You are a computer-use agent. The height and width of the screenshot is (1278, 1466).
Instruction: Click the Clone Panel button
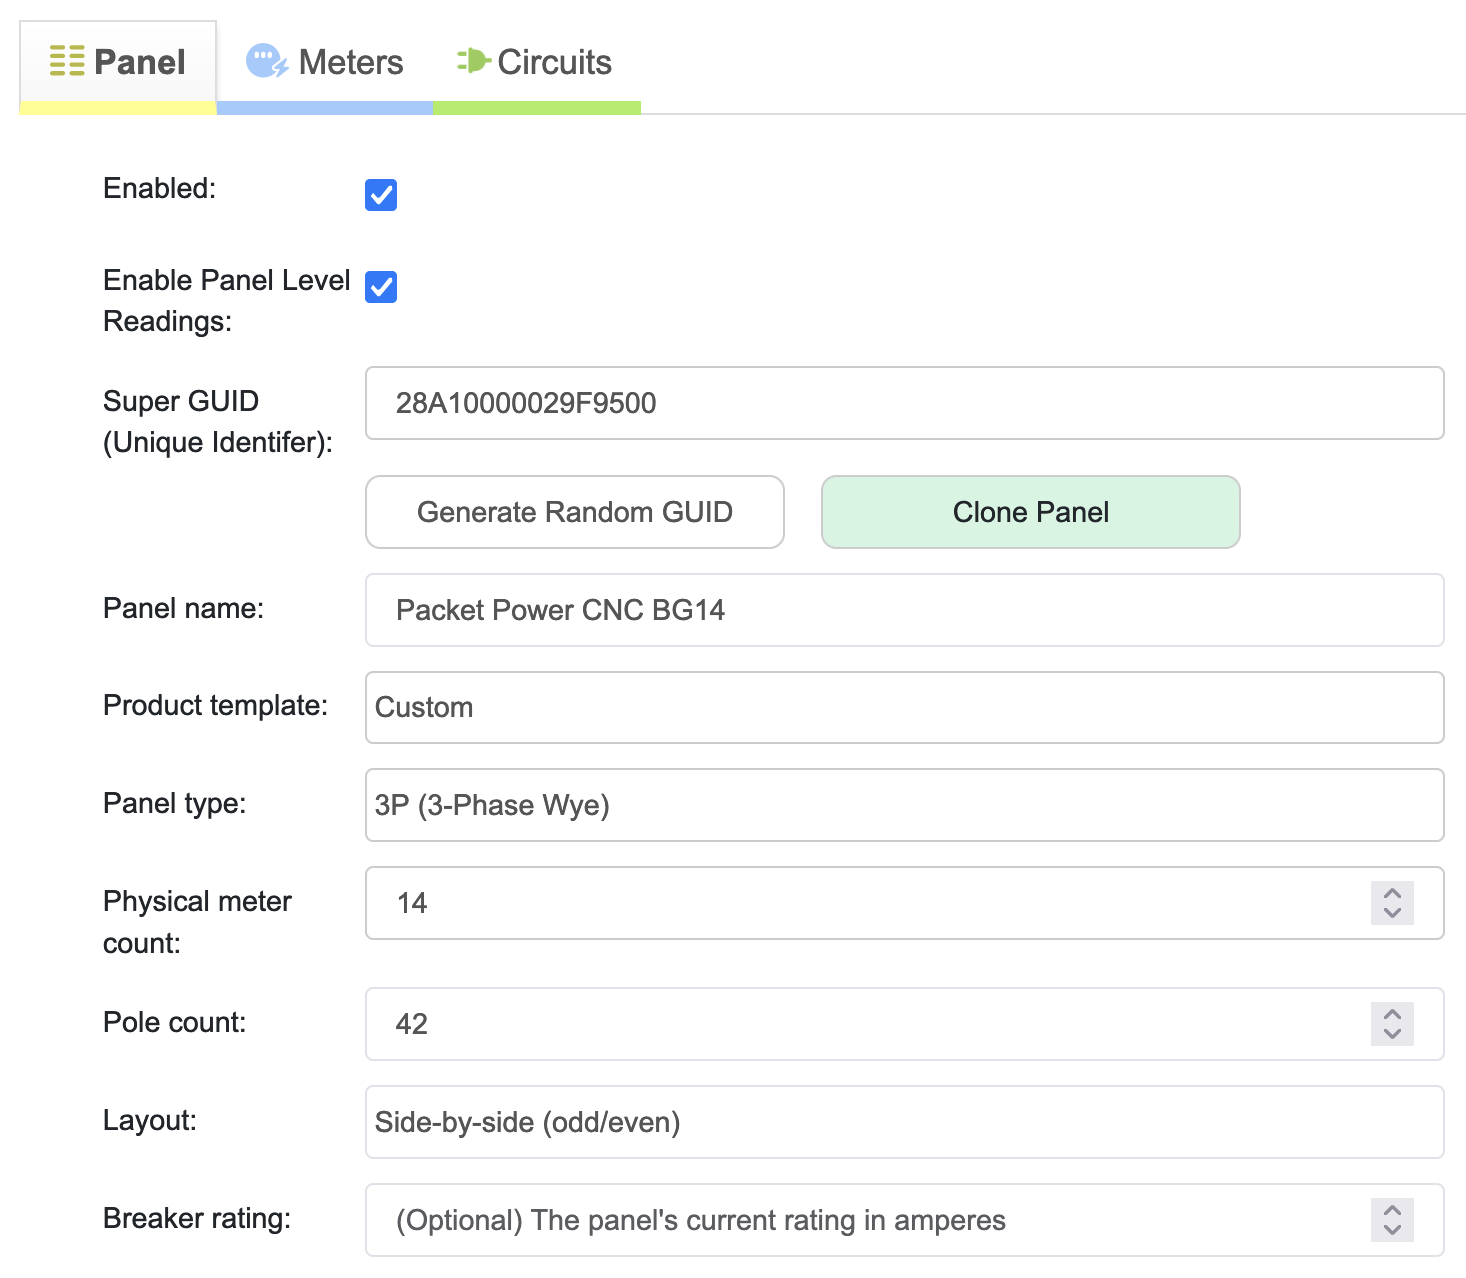(1030, 512)
